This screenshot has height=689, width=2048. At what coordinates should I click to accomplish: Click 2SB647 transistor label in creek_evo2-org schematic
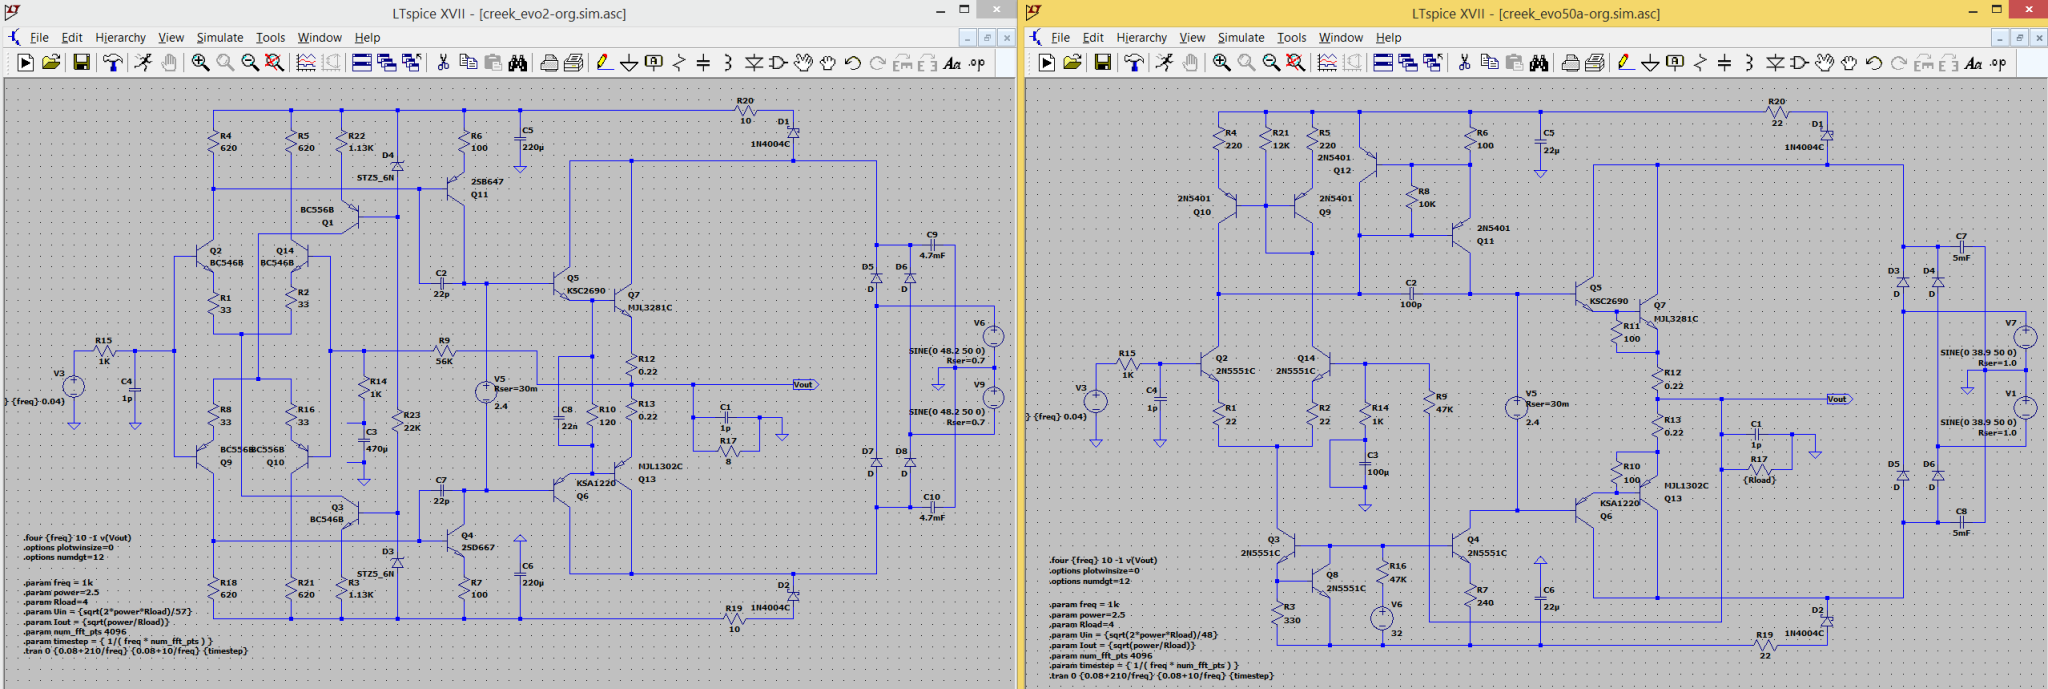[487, 182]
